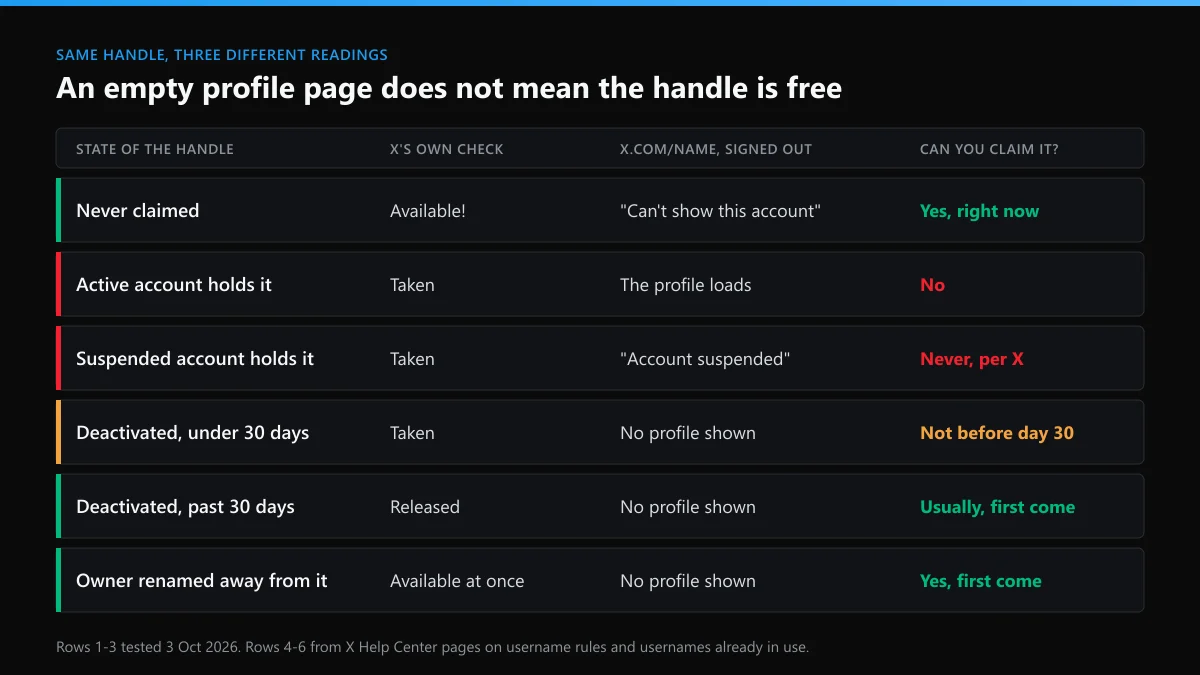
Task: Click 'The profile loads' cell
Action: [x=686, y=285]
